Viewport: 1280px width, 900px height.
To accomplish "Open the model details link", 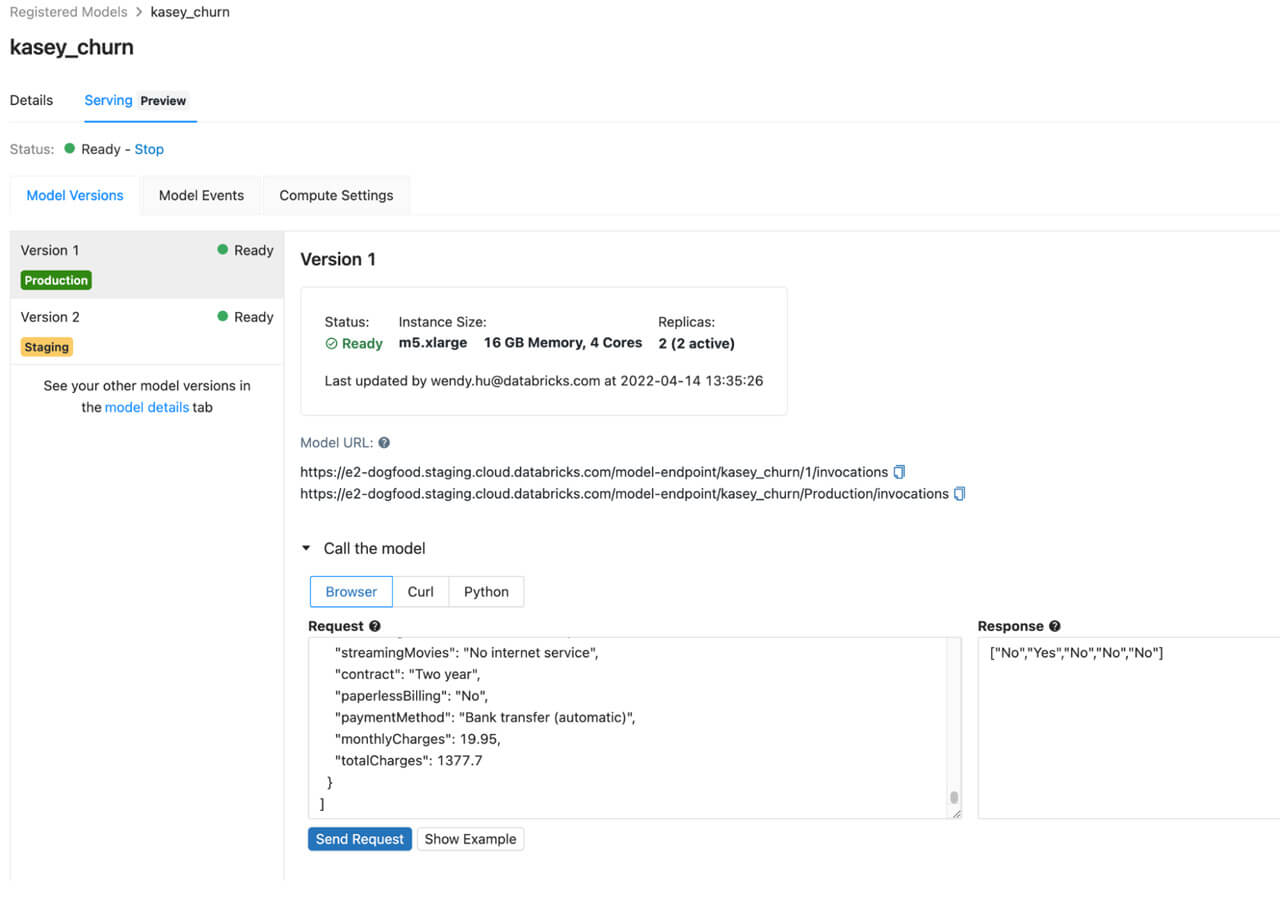I will (147, 407).
